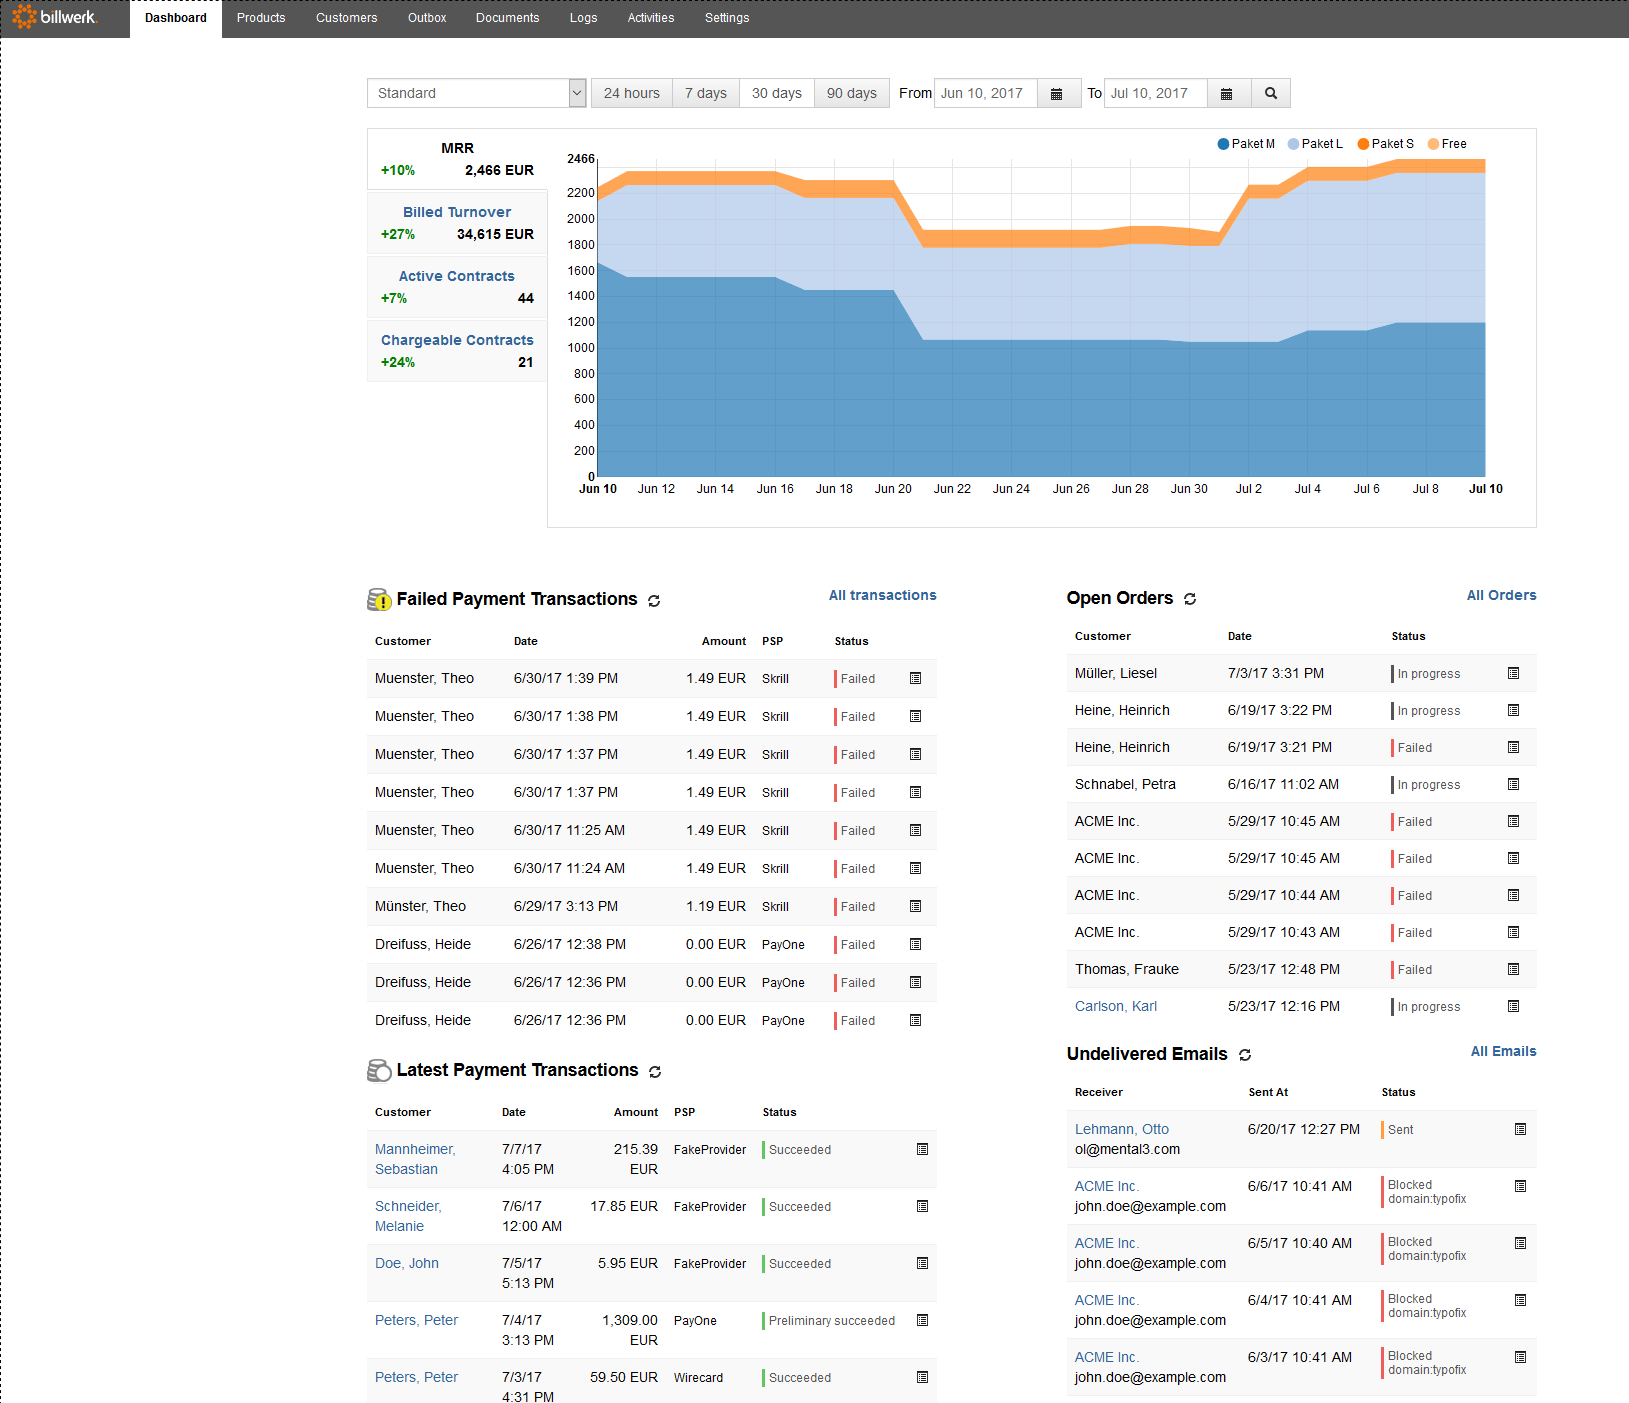Open details icon for Schneider 17.85 EUR payment
The image size is (1629, 1403).
tap(922, 1206)
